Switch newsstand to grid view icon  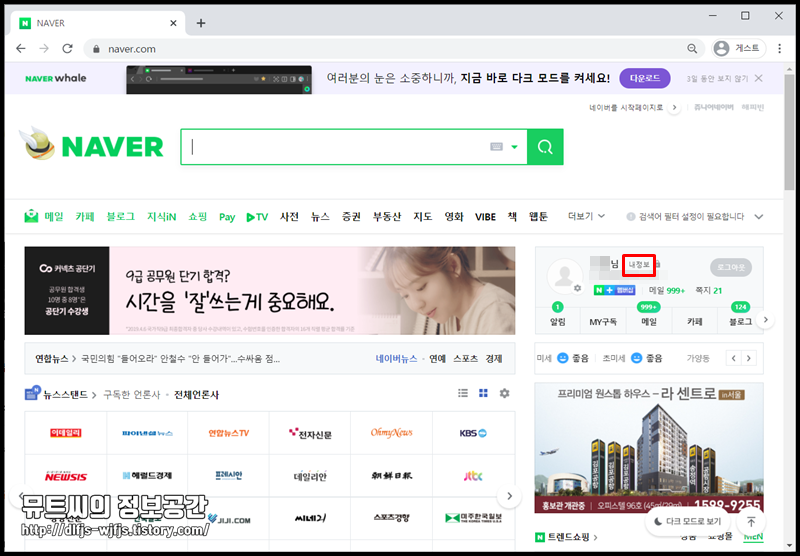coord(483,393)
